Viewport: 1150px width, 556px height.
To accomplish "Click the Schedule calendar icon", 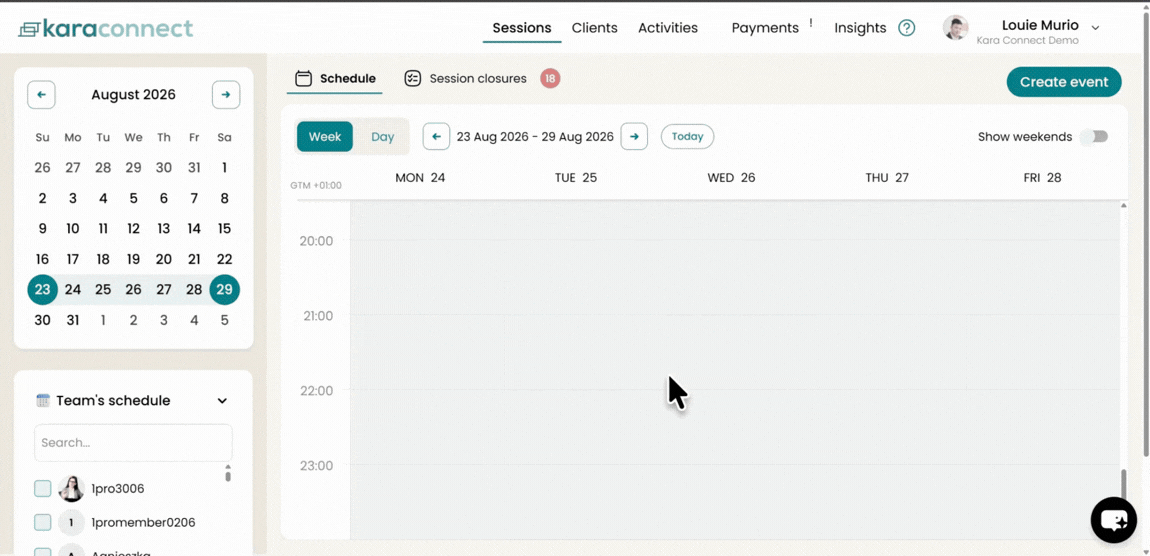I will 304,78.
